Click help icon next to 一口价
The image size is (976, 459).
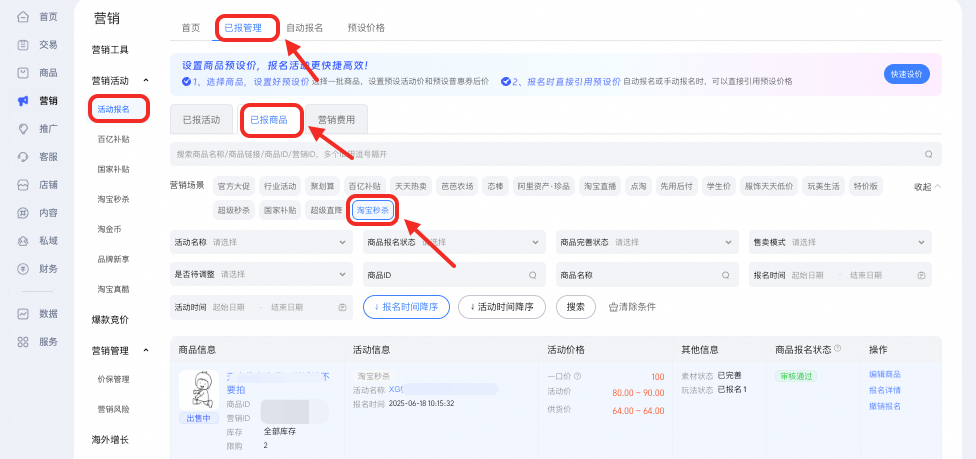tap(577, 376)
